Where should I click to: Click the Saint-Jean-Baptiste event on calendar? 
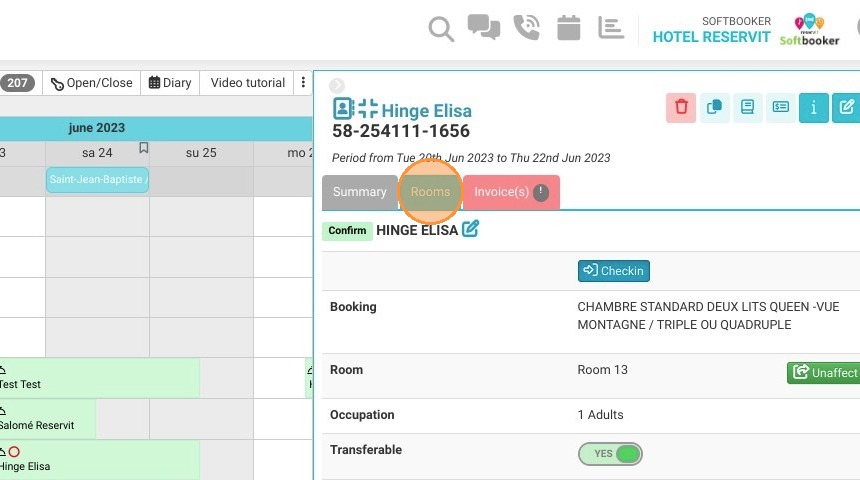[97, 179]
